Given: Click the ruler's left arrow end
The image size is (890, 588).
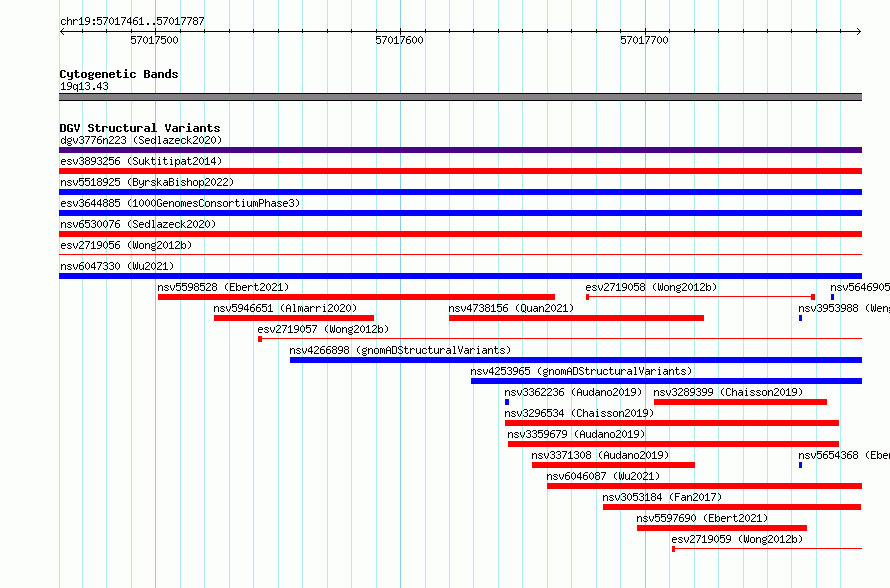Looking at the screenshot, I should (x=62, y=31).
